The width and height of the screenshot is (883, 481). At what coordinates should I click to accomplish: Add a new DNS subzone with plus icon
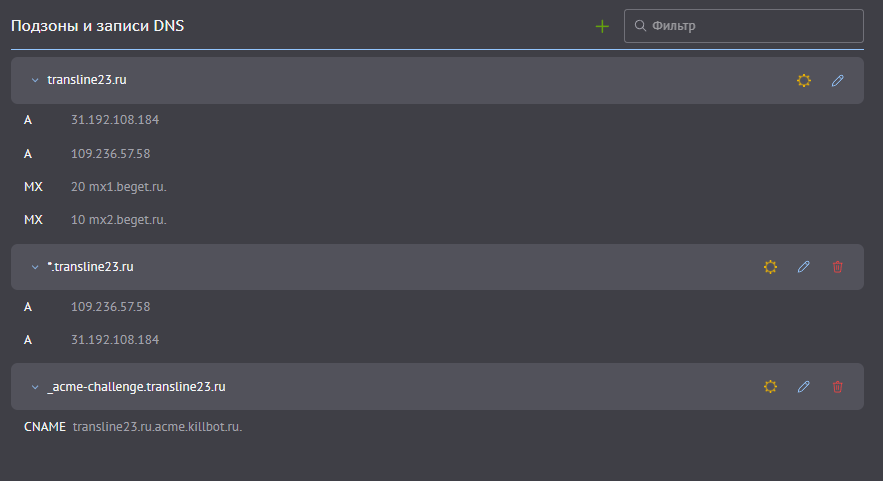(602, 26)
